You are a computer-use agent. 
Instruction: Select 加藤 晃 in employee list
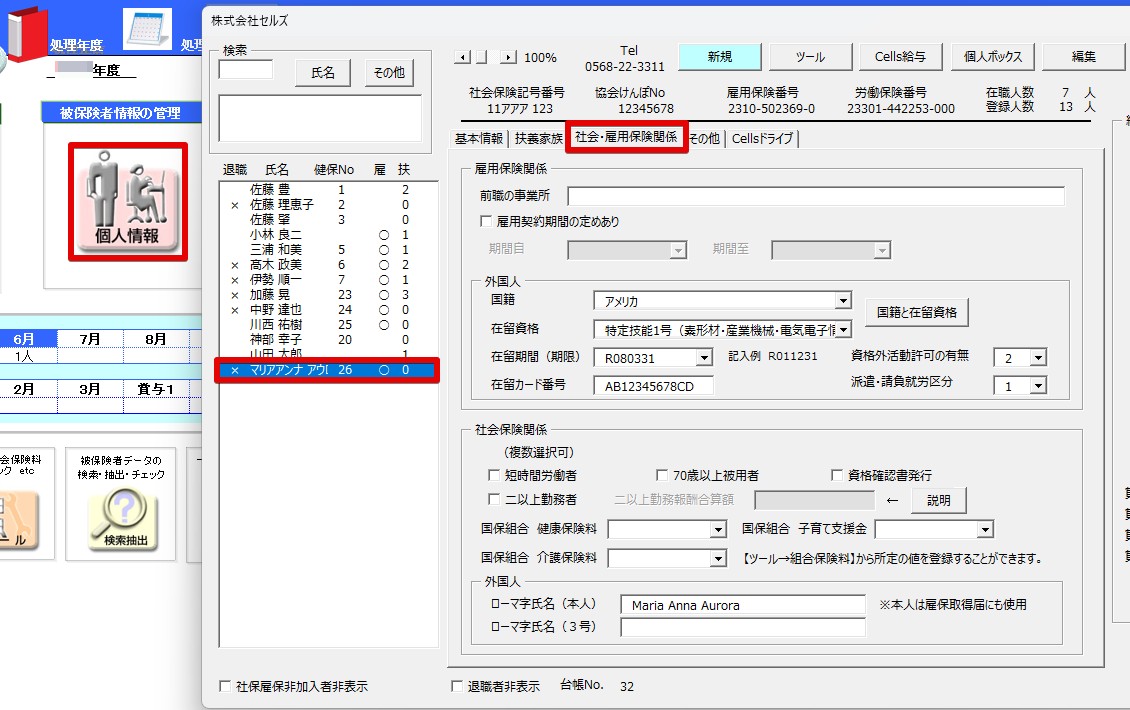[x=329, y=295]
